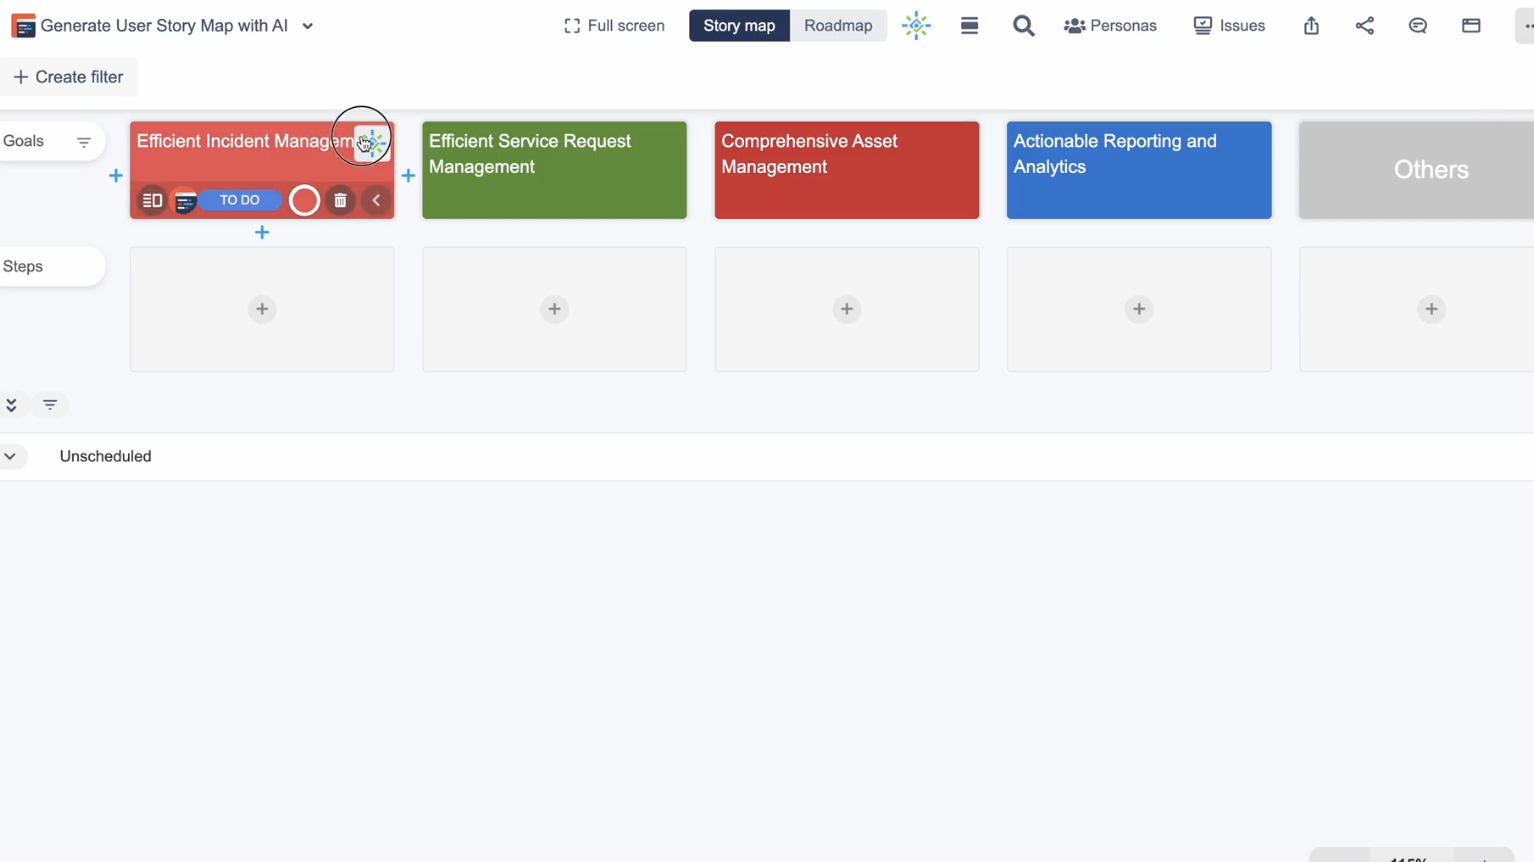Open the project title dropdown arrow
1534x862 pixels.
click(308, 26)
